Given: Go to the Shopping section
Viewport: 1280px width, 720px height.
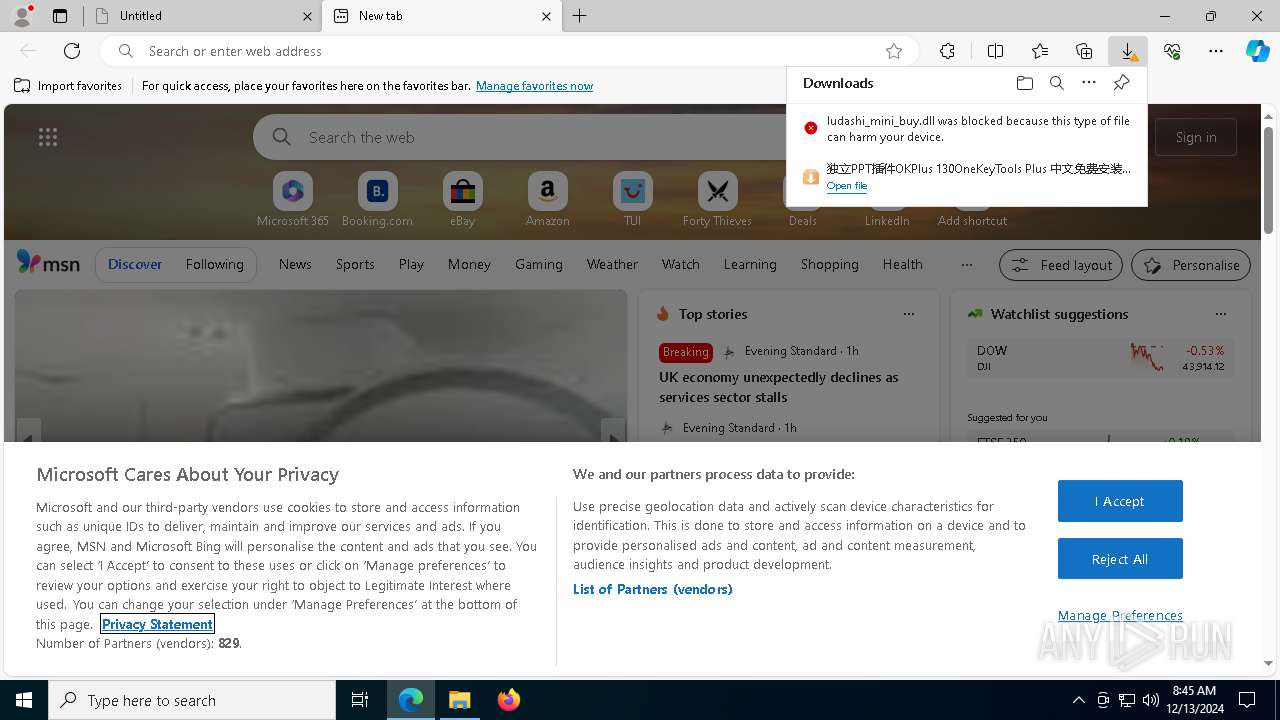Looking at the screenshot, I should [x=829, y=264].
